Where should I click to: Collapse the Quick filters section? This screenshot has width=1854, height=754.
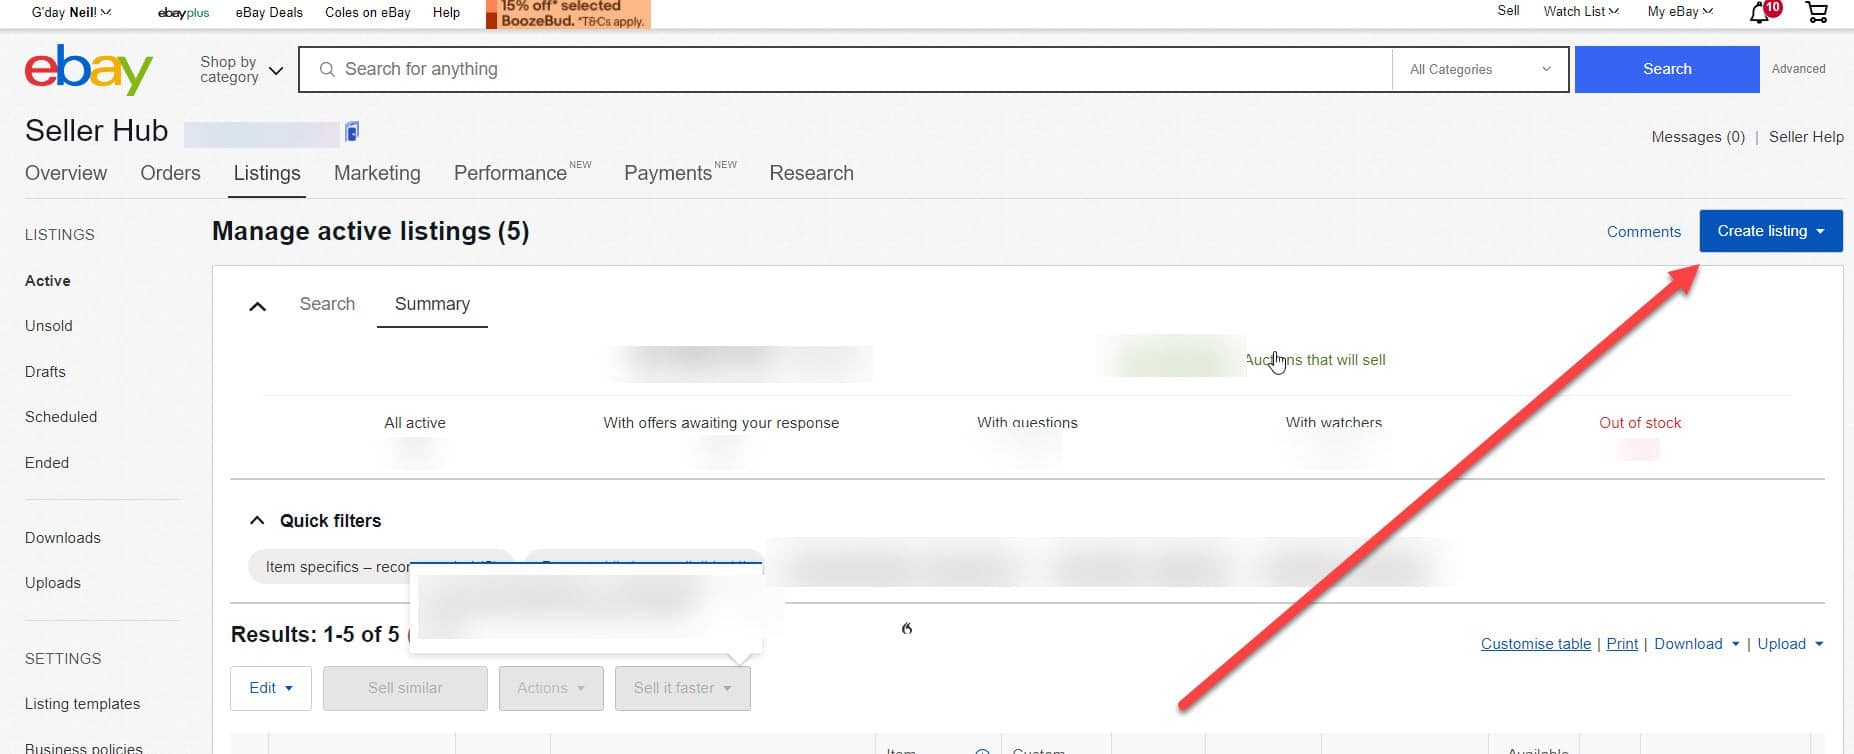(257, 520)
